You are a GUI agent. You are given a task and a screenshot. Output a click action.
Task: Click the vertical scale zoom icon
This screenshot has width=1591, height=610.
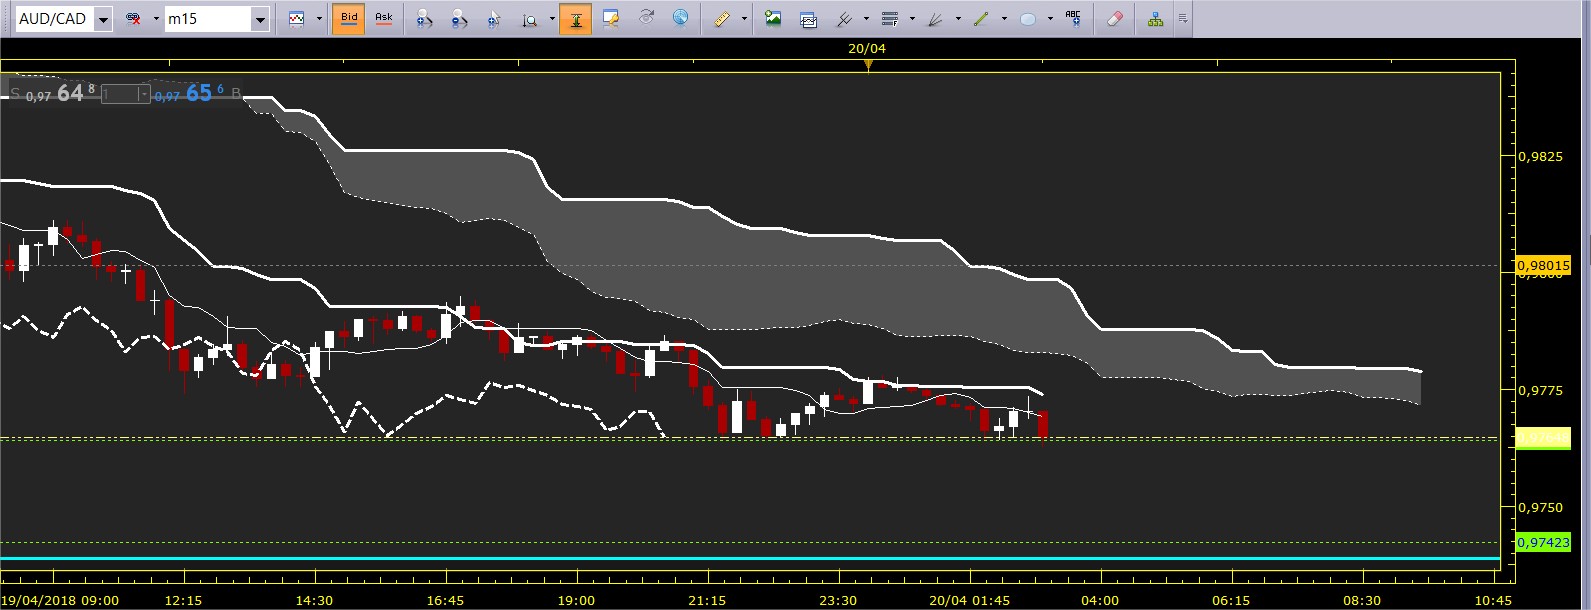click(529, 18)
